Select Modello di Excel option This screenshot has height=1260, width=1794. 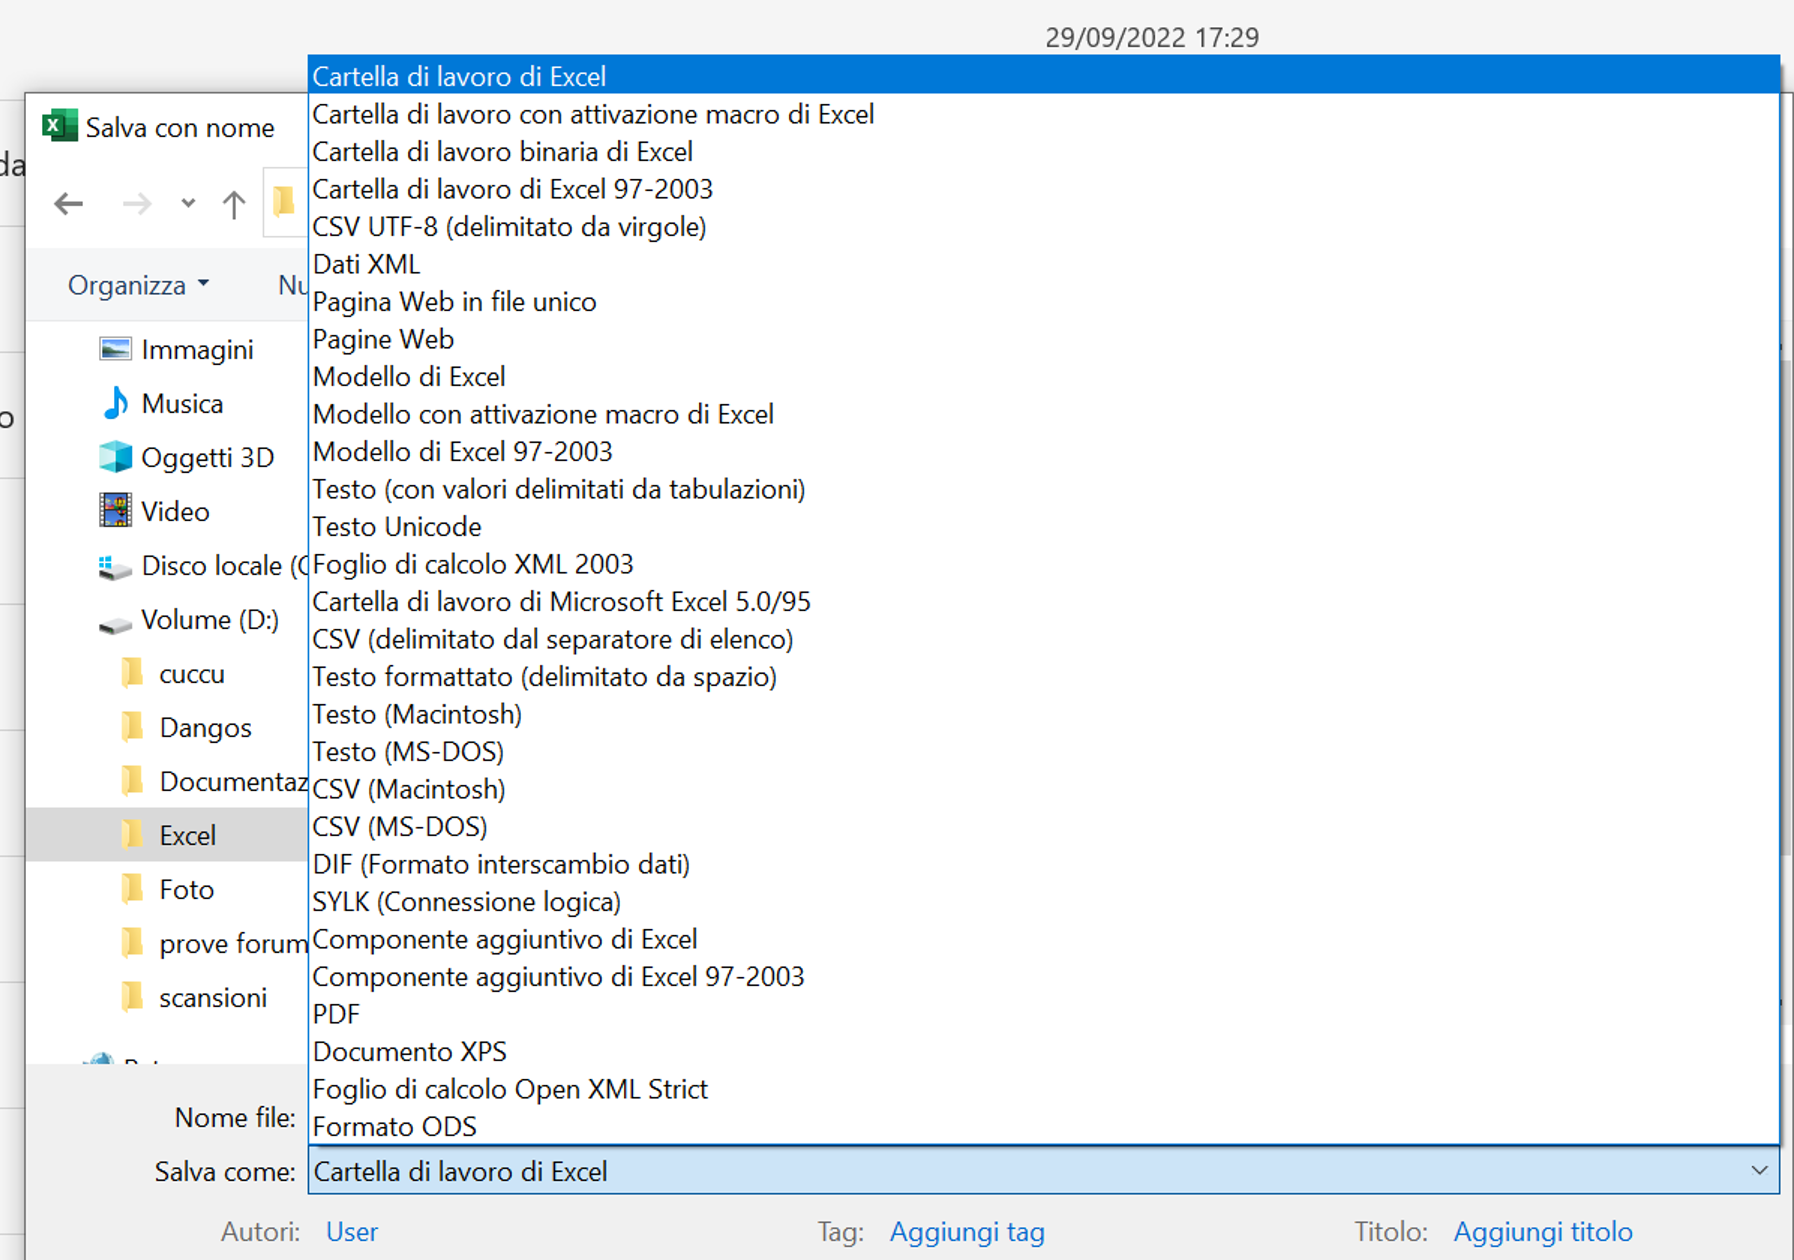click(x=1044, y=376)
